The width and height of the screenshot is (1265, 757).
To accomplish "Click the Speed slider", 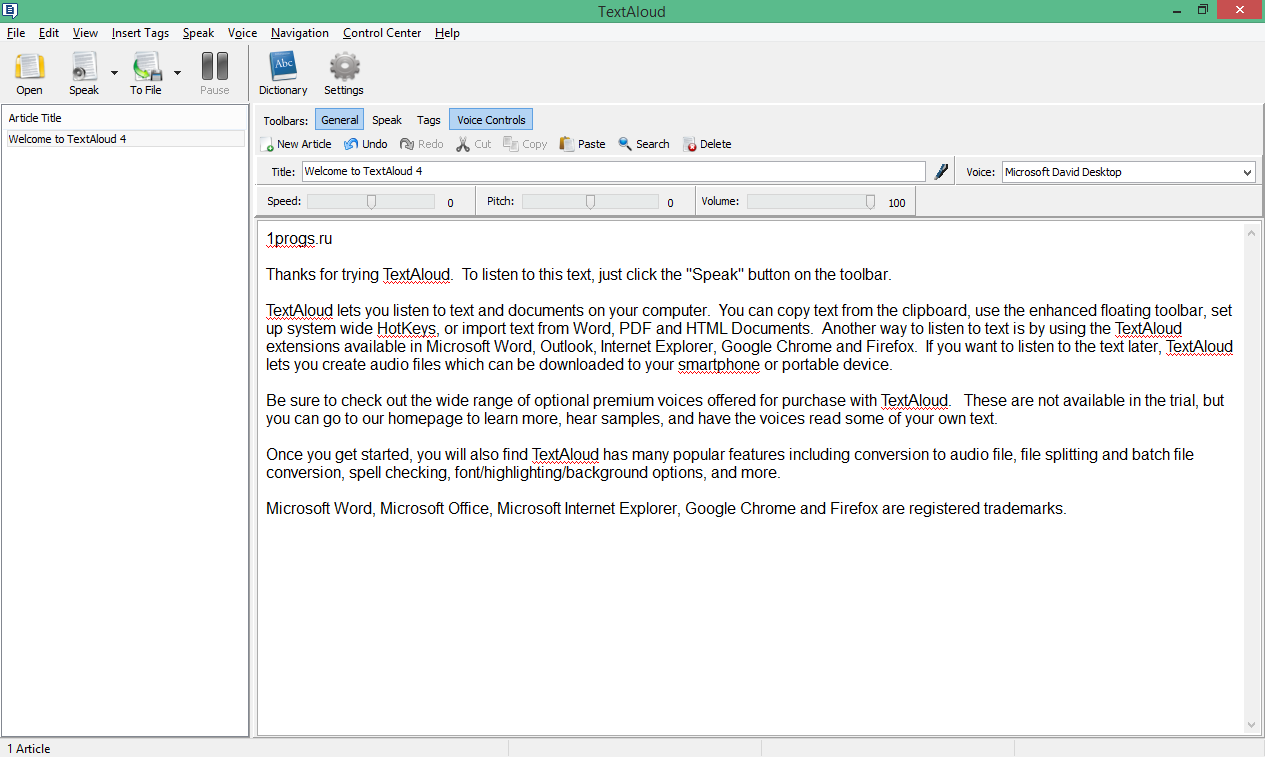I will click(371, 202).
